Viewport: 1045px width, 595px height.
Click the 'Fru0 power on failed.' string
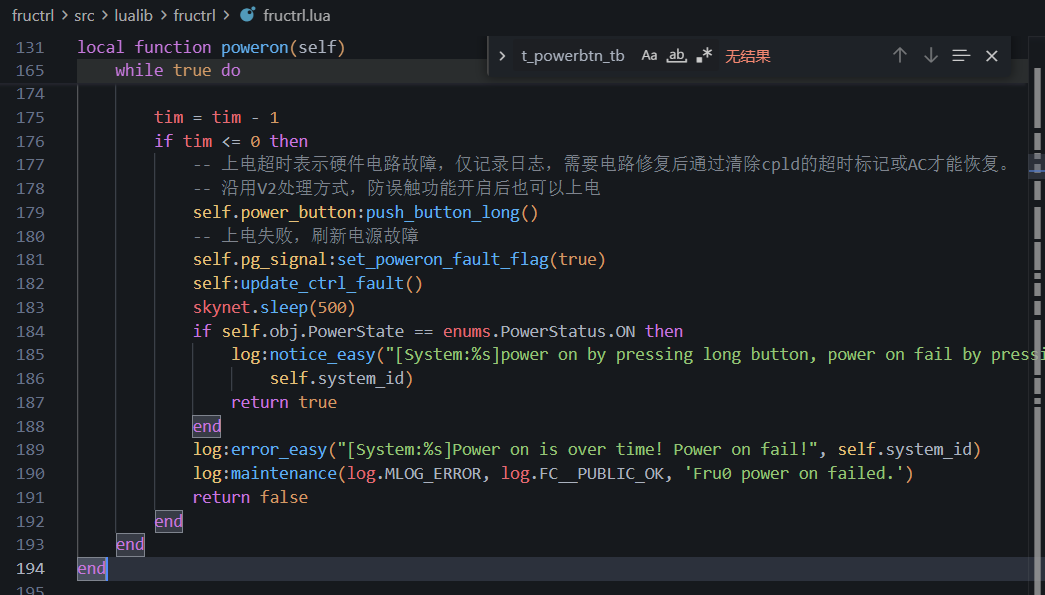(x=794, y=474)
